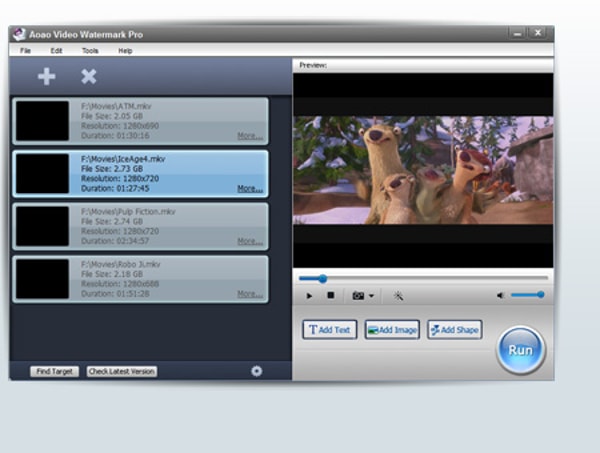Select the IceAge4.mkv video entry

(140, 174)
